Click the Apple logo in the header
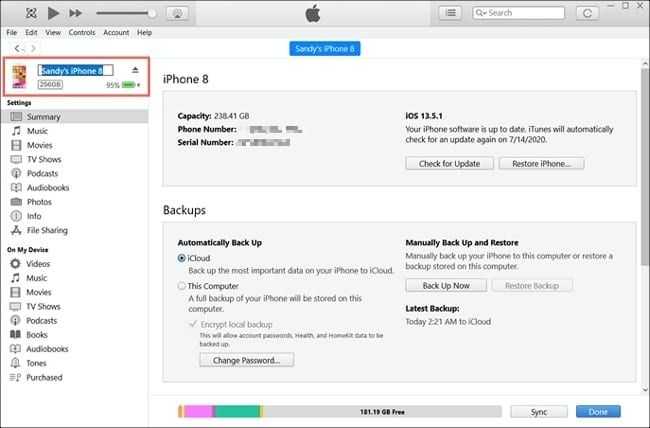 (313, 13)
